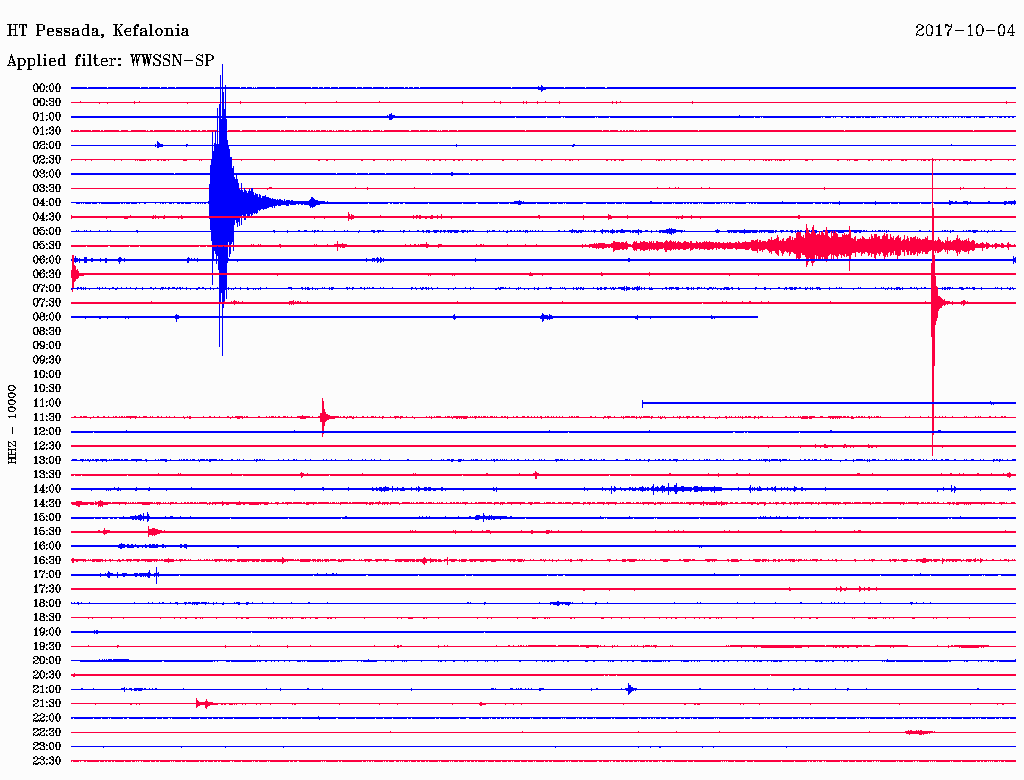Select the 07:30 time label
Screen dimensions: 1024x780
point(47,303)
